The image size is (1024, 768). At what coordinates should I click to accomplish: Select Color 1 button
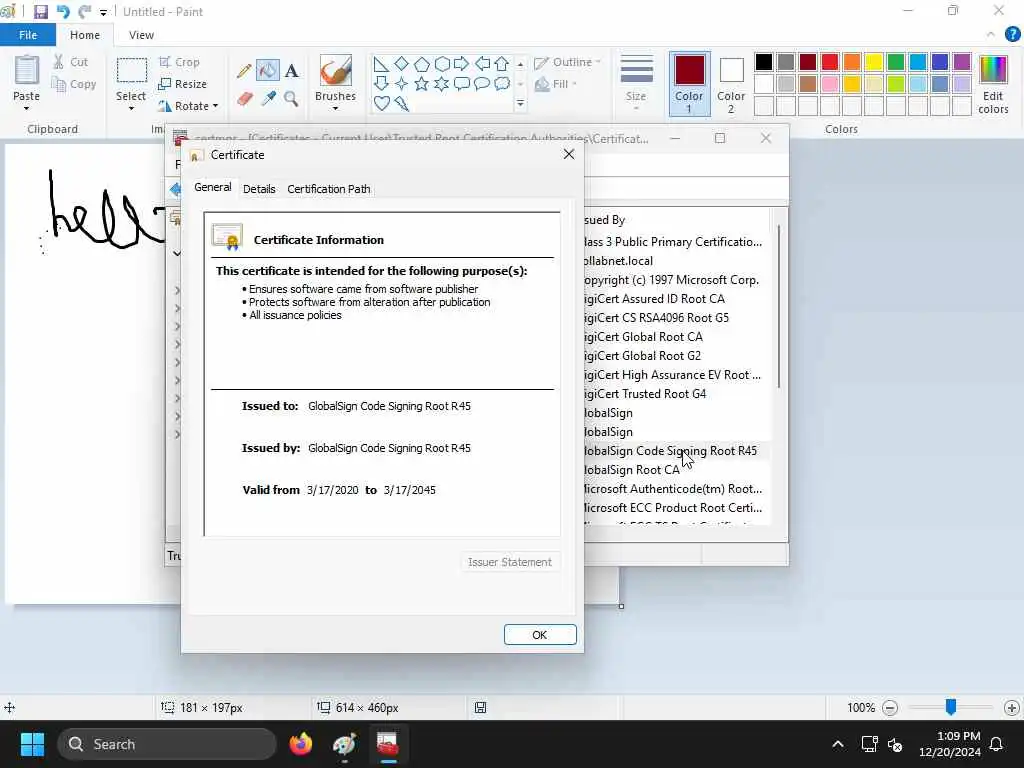point(689,84)
